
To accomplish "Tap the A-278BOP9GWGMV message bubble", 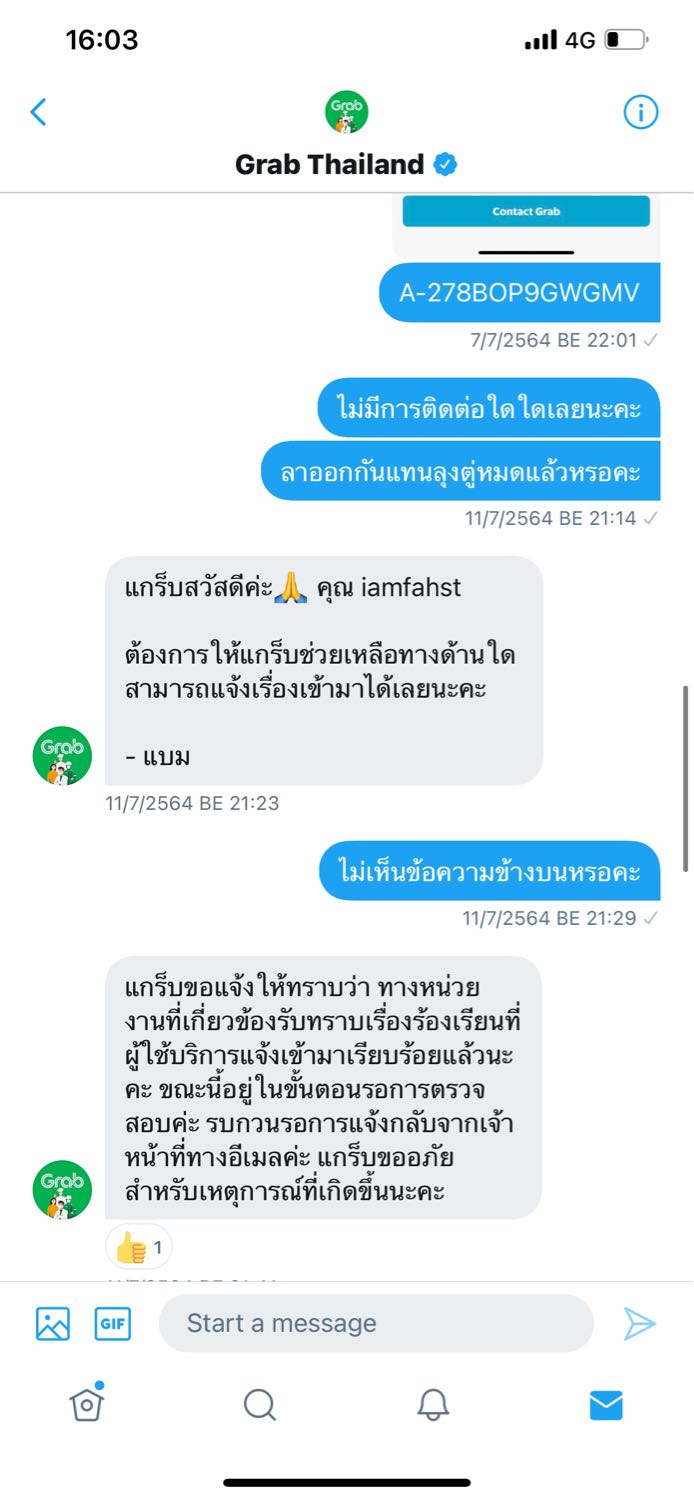I will 520,292.
